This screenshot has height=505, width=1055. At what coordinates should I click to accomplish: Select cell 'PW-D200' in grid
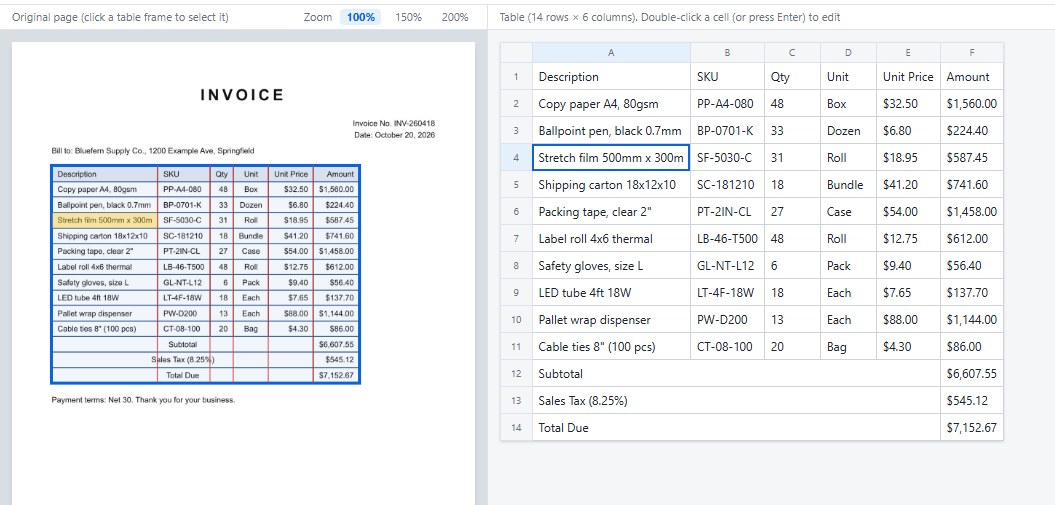[x=727, y=320]
